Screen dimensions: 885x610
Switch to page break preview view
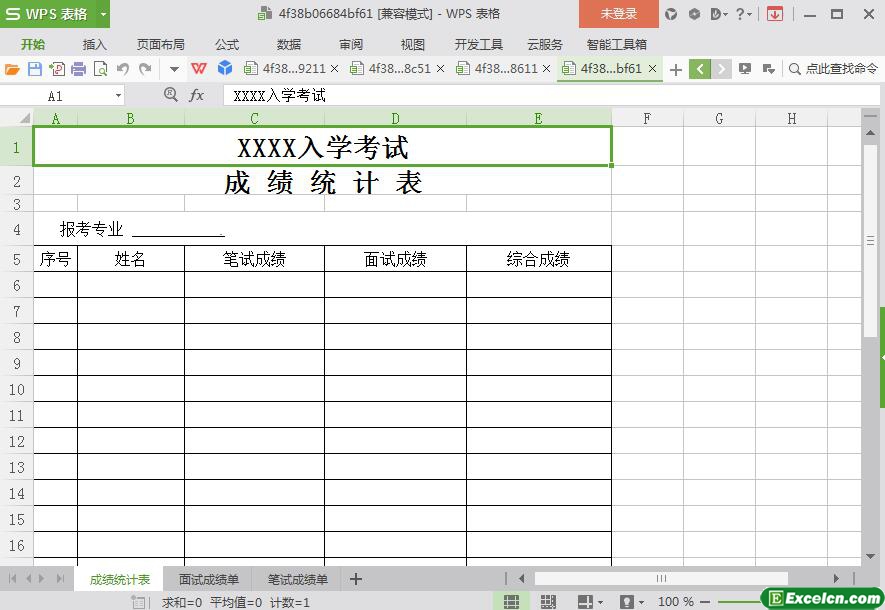click(x=548, y=602)
